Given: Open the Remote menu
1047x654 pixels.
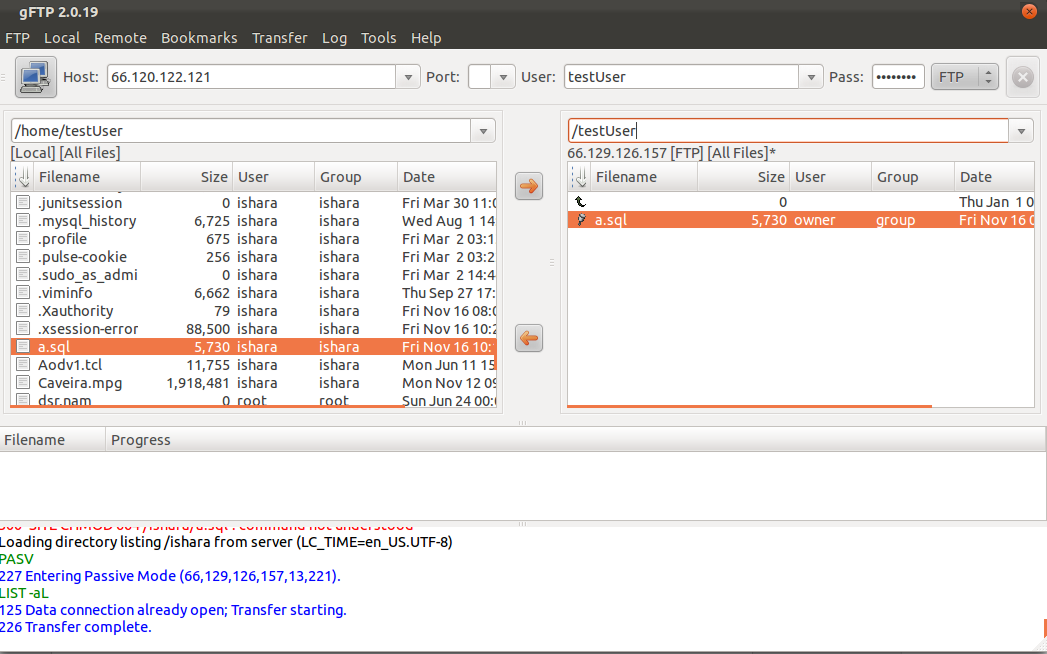Looking at the screenshot, I should coord(120,38).
